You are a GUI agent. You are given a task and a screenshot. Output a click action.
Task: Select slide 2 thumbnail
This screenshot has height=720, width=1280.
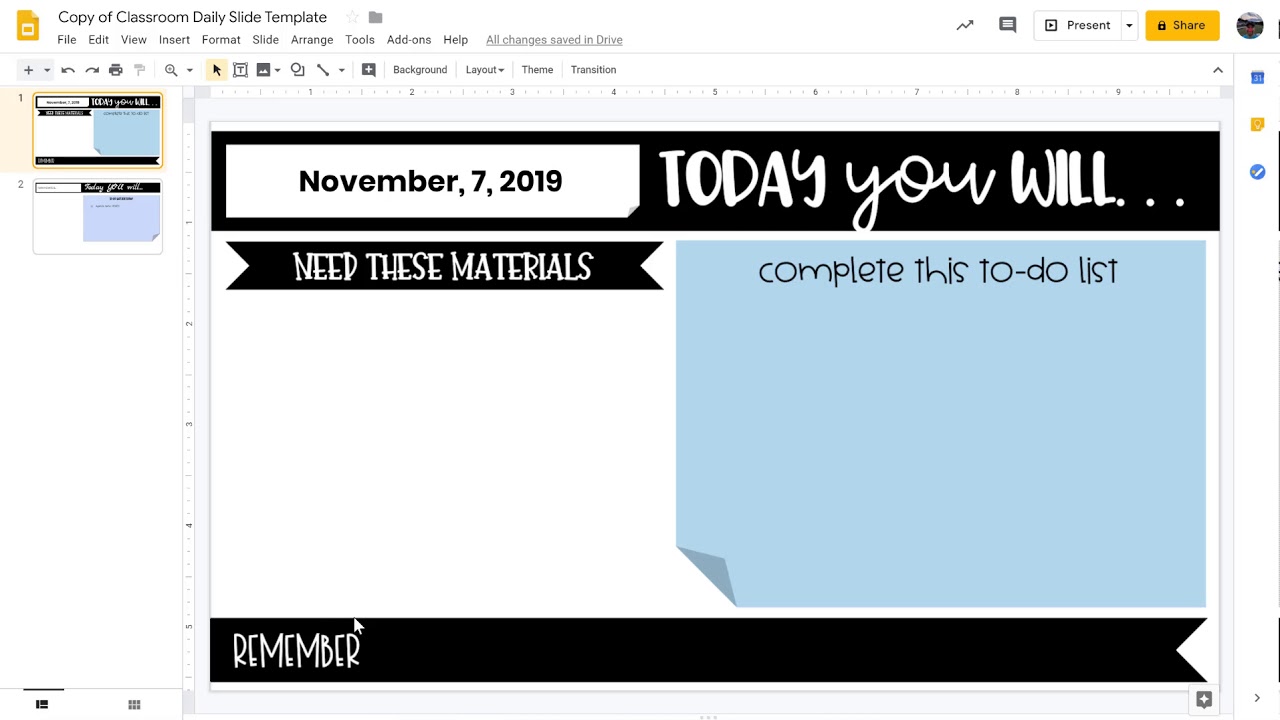pyautogui.click(x=97, y=216)
